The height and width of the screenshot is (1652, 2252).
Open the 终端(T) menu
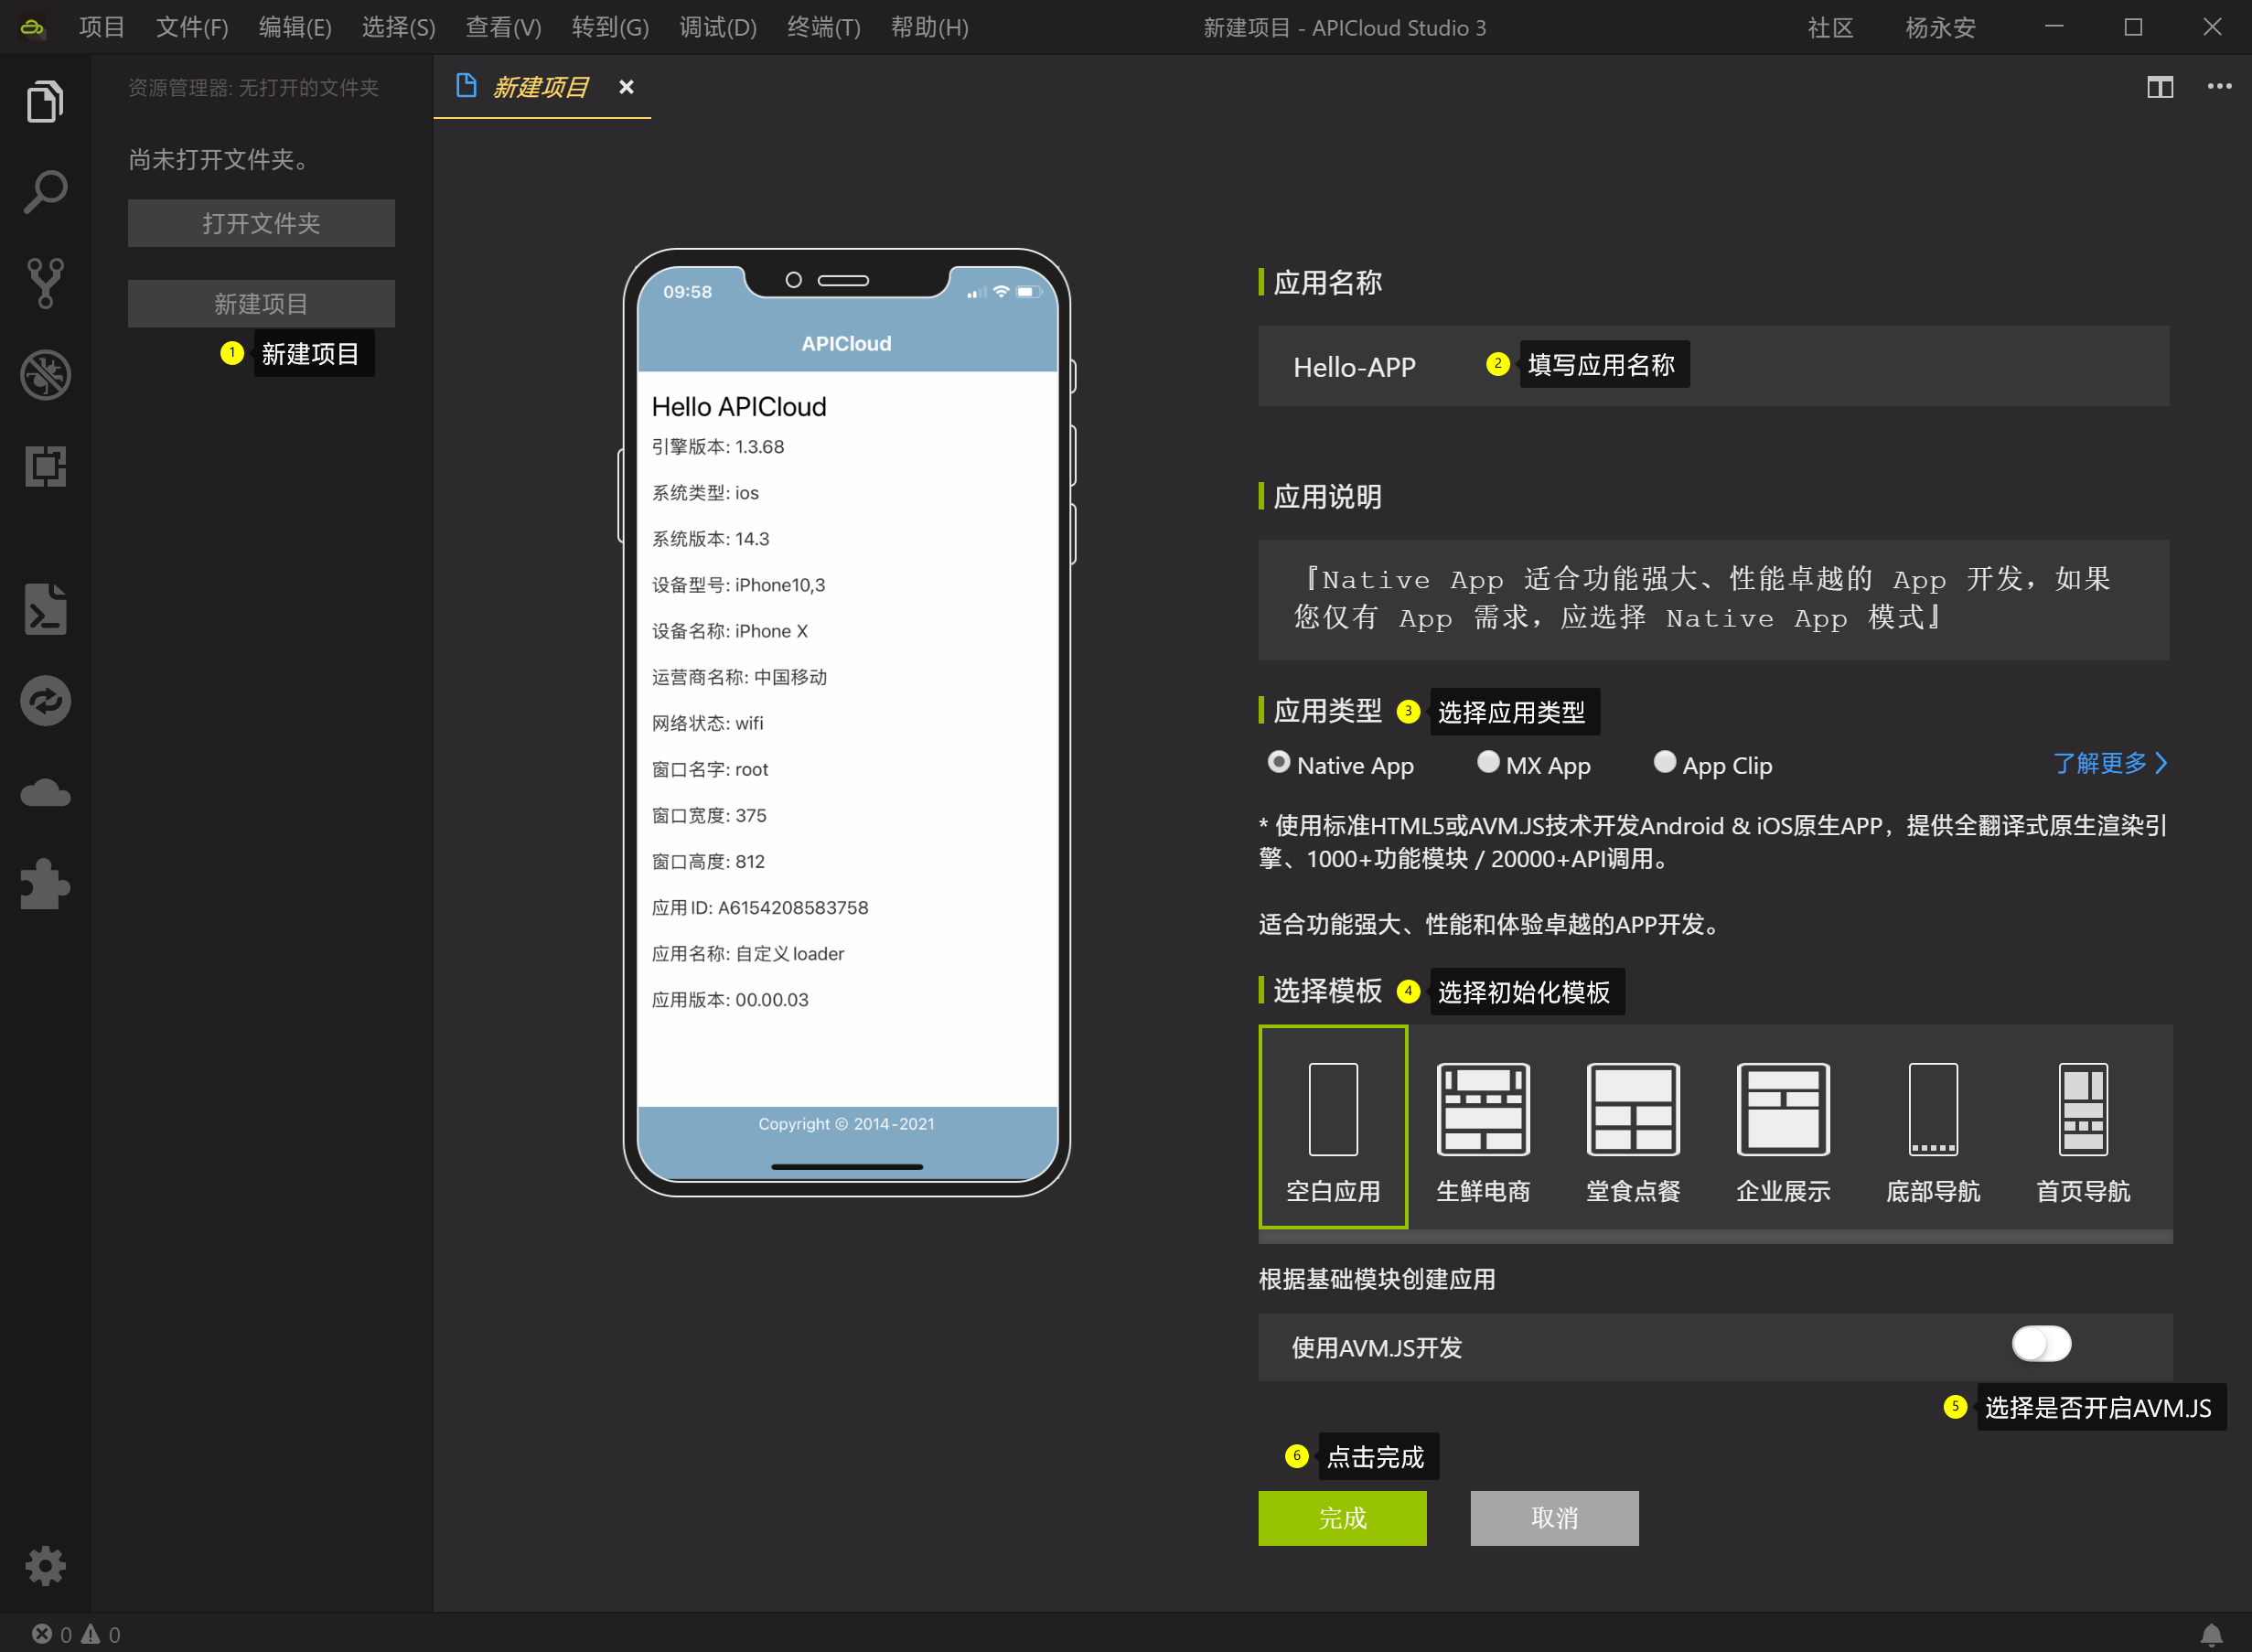point(823,27)
